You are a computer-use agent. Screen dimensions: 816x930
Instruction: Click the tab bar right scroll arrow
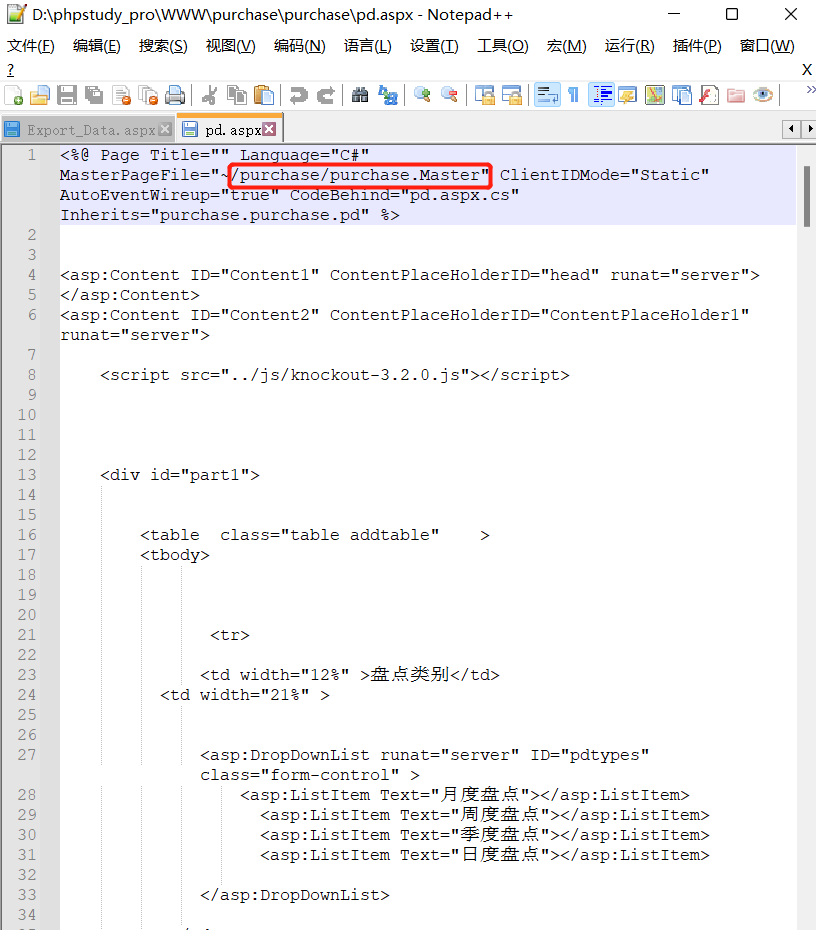[x=809, y=128]
